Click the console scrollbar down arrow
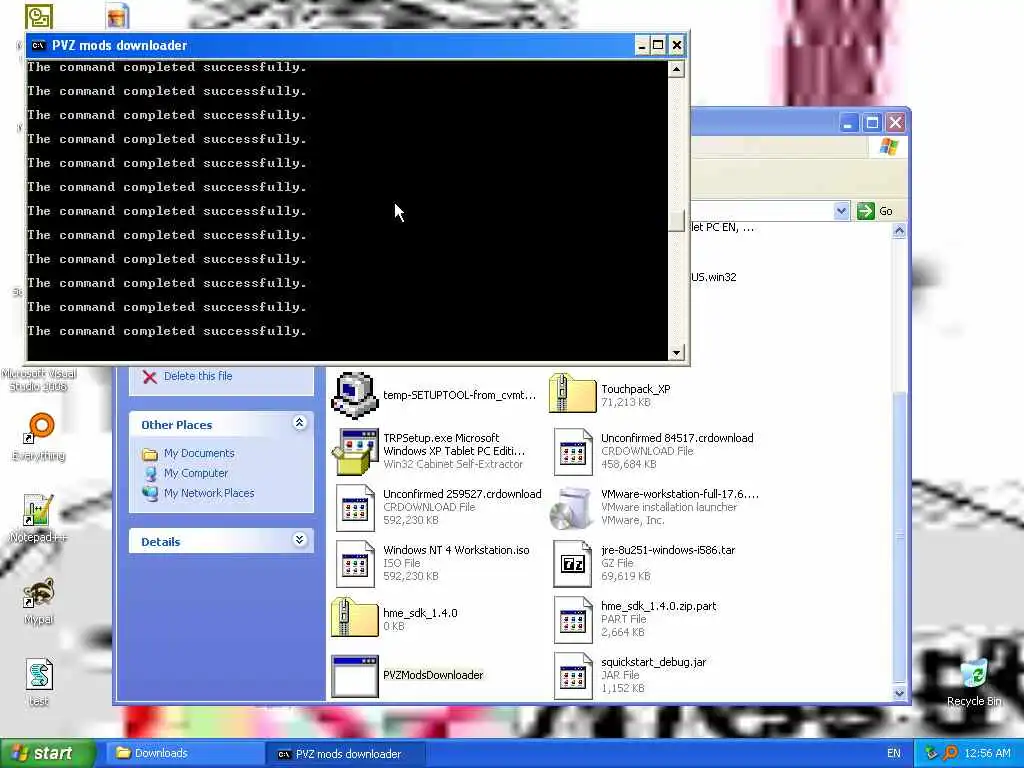Viewport: 1024px width, 768px height. click(x=677, y=352)
